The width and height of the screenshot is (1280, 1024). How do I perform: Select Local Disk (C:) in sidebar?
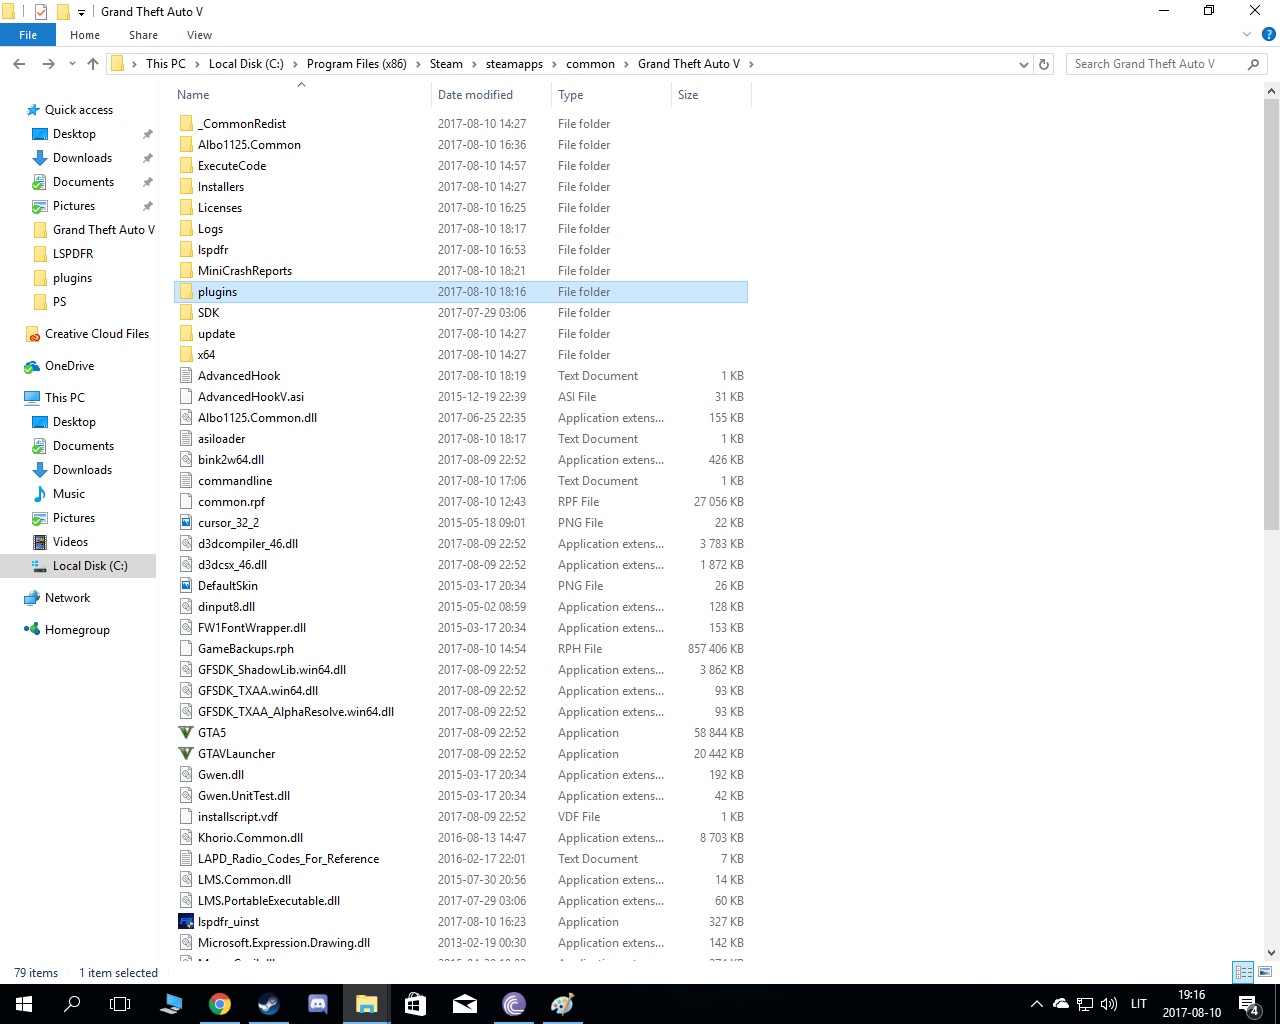pyautogui.click(x=78, y=566)
